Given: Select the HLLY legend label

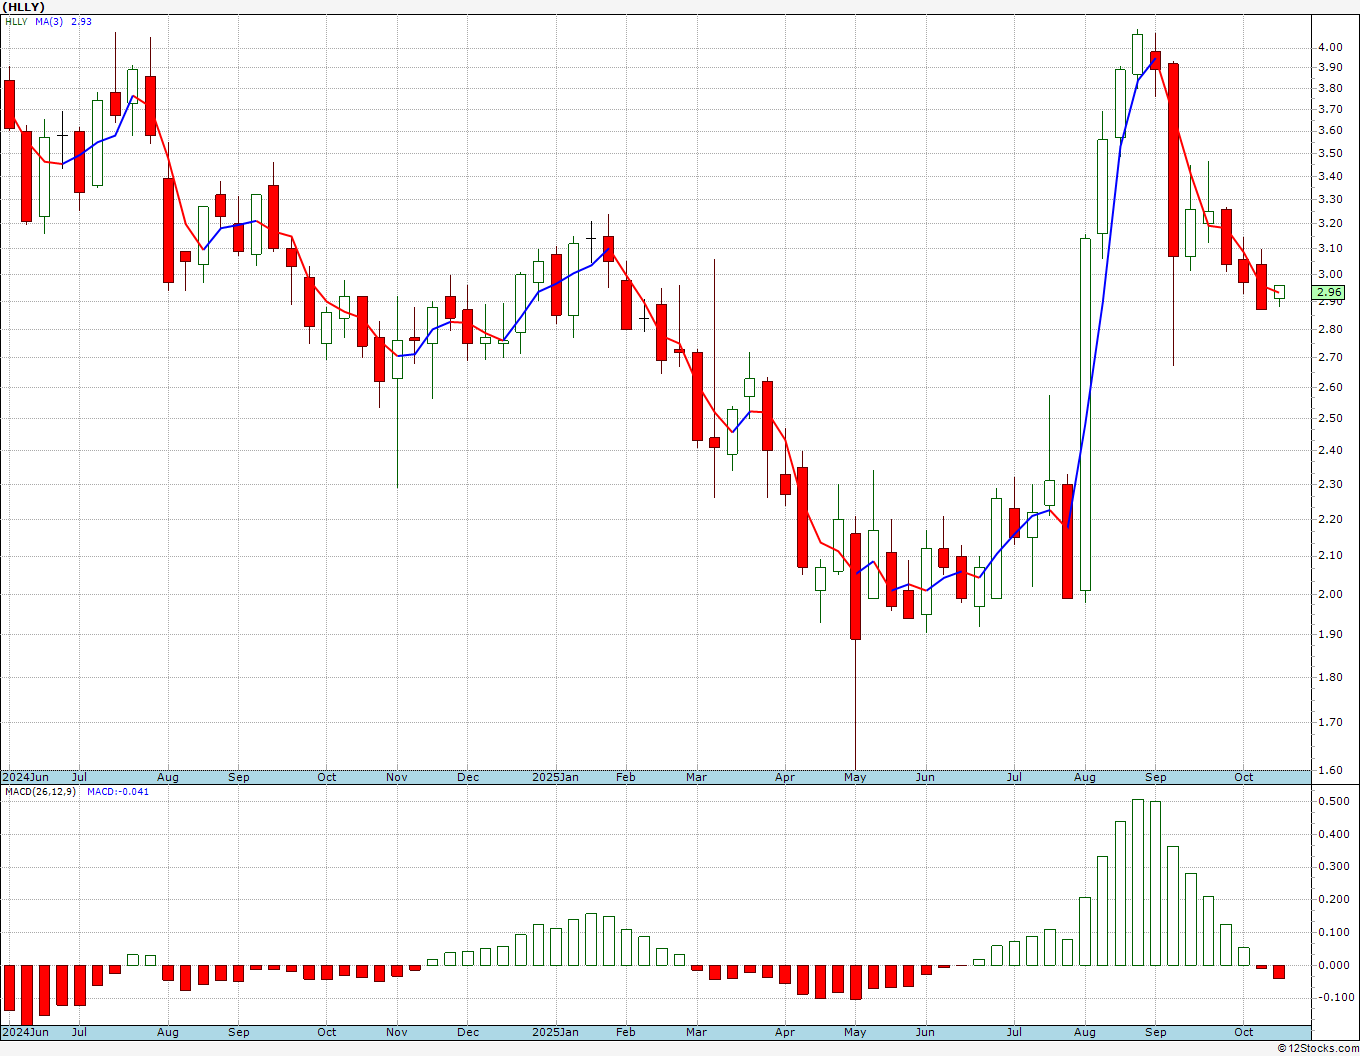Looking at the screenshot, I should [x=16, y=21].
